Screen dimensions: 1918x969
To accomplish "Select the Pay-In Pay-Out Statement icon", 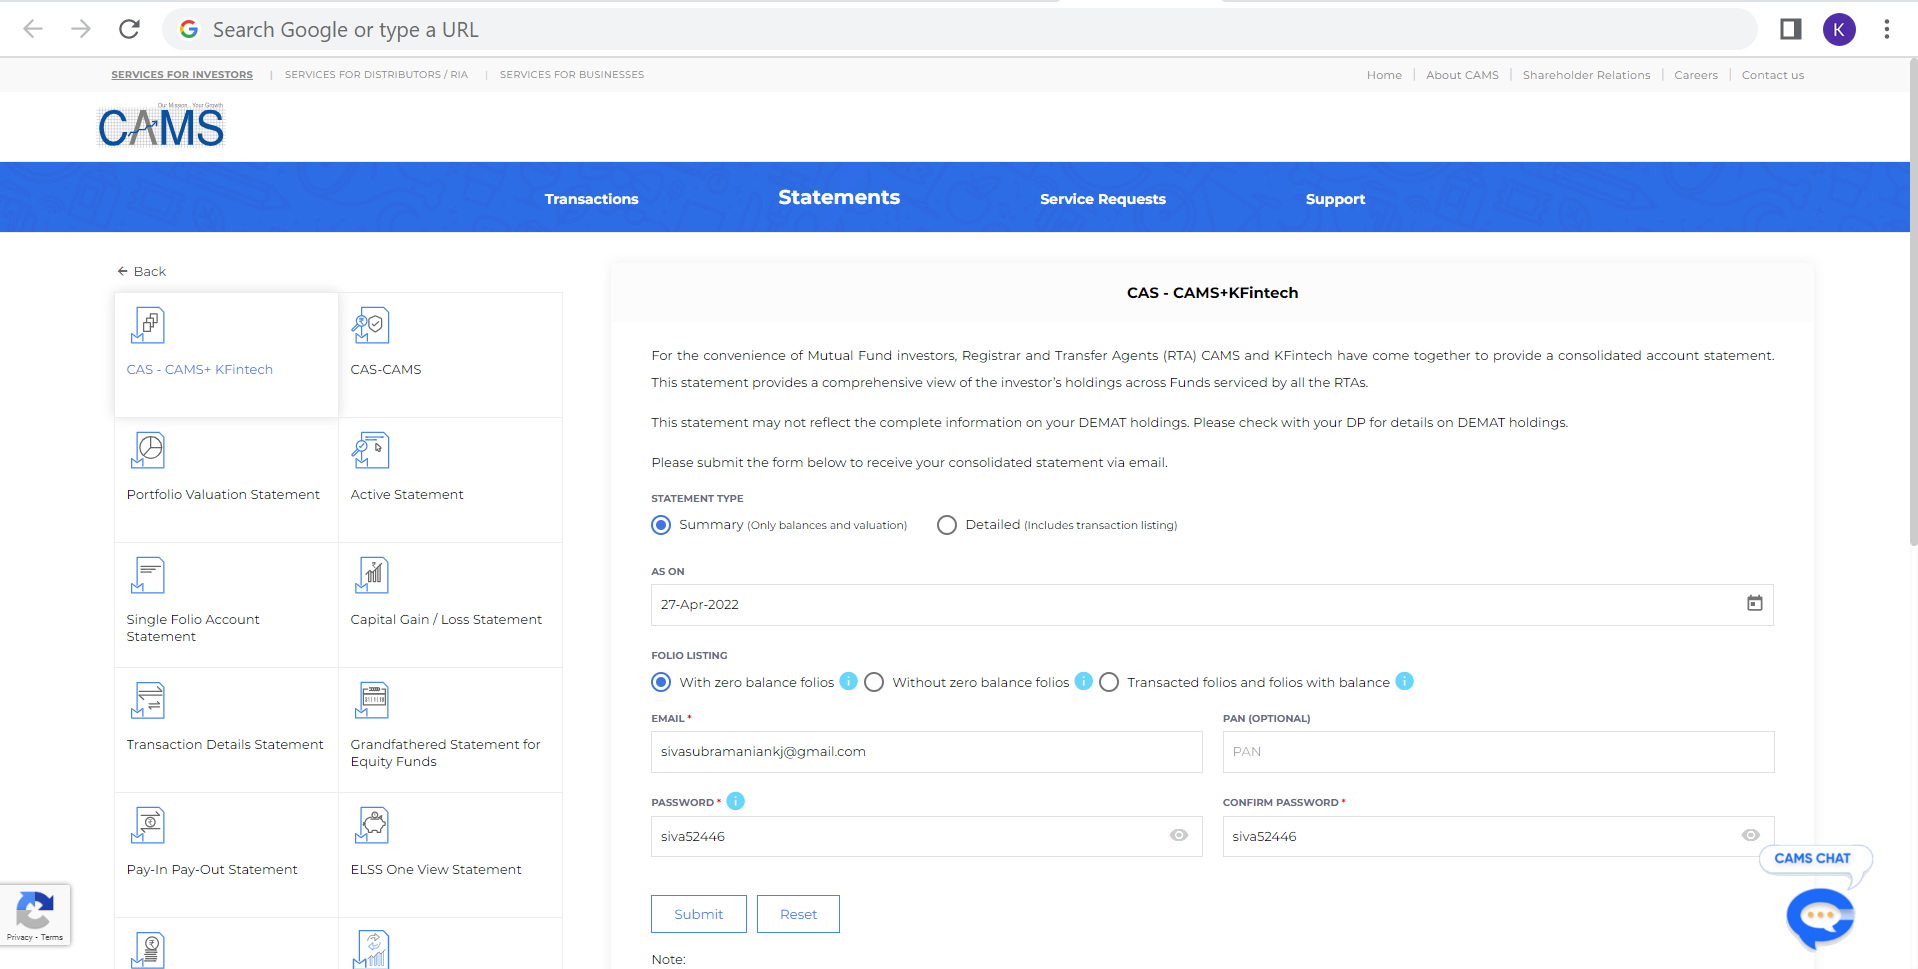I will [148, 825].
